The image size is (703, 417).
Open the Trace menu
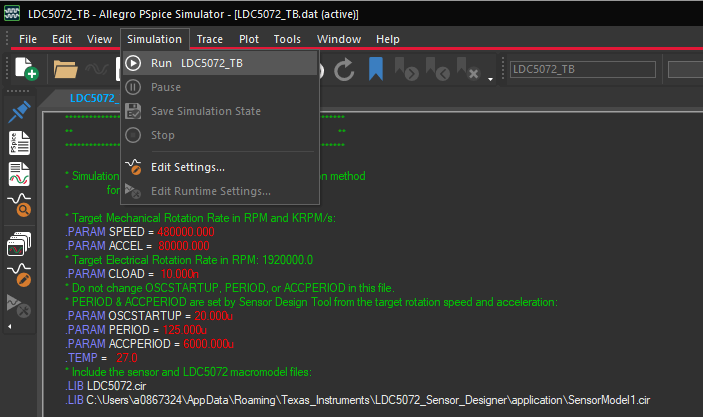point(210,39)
